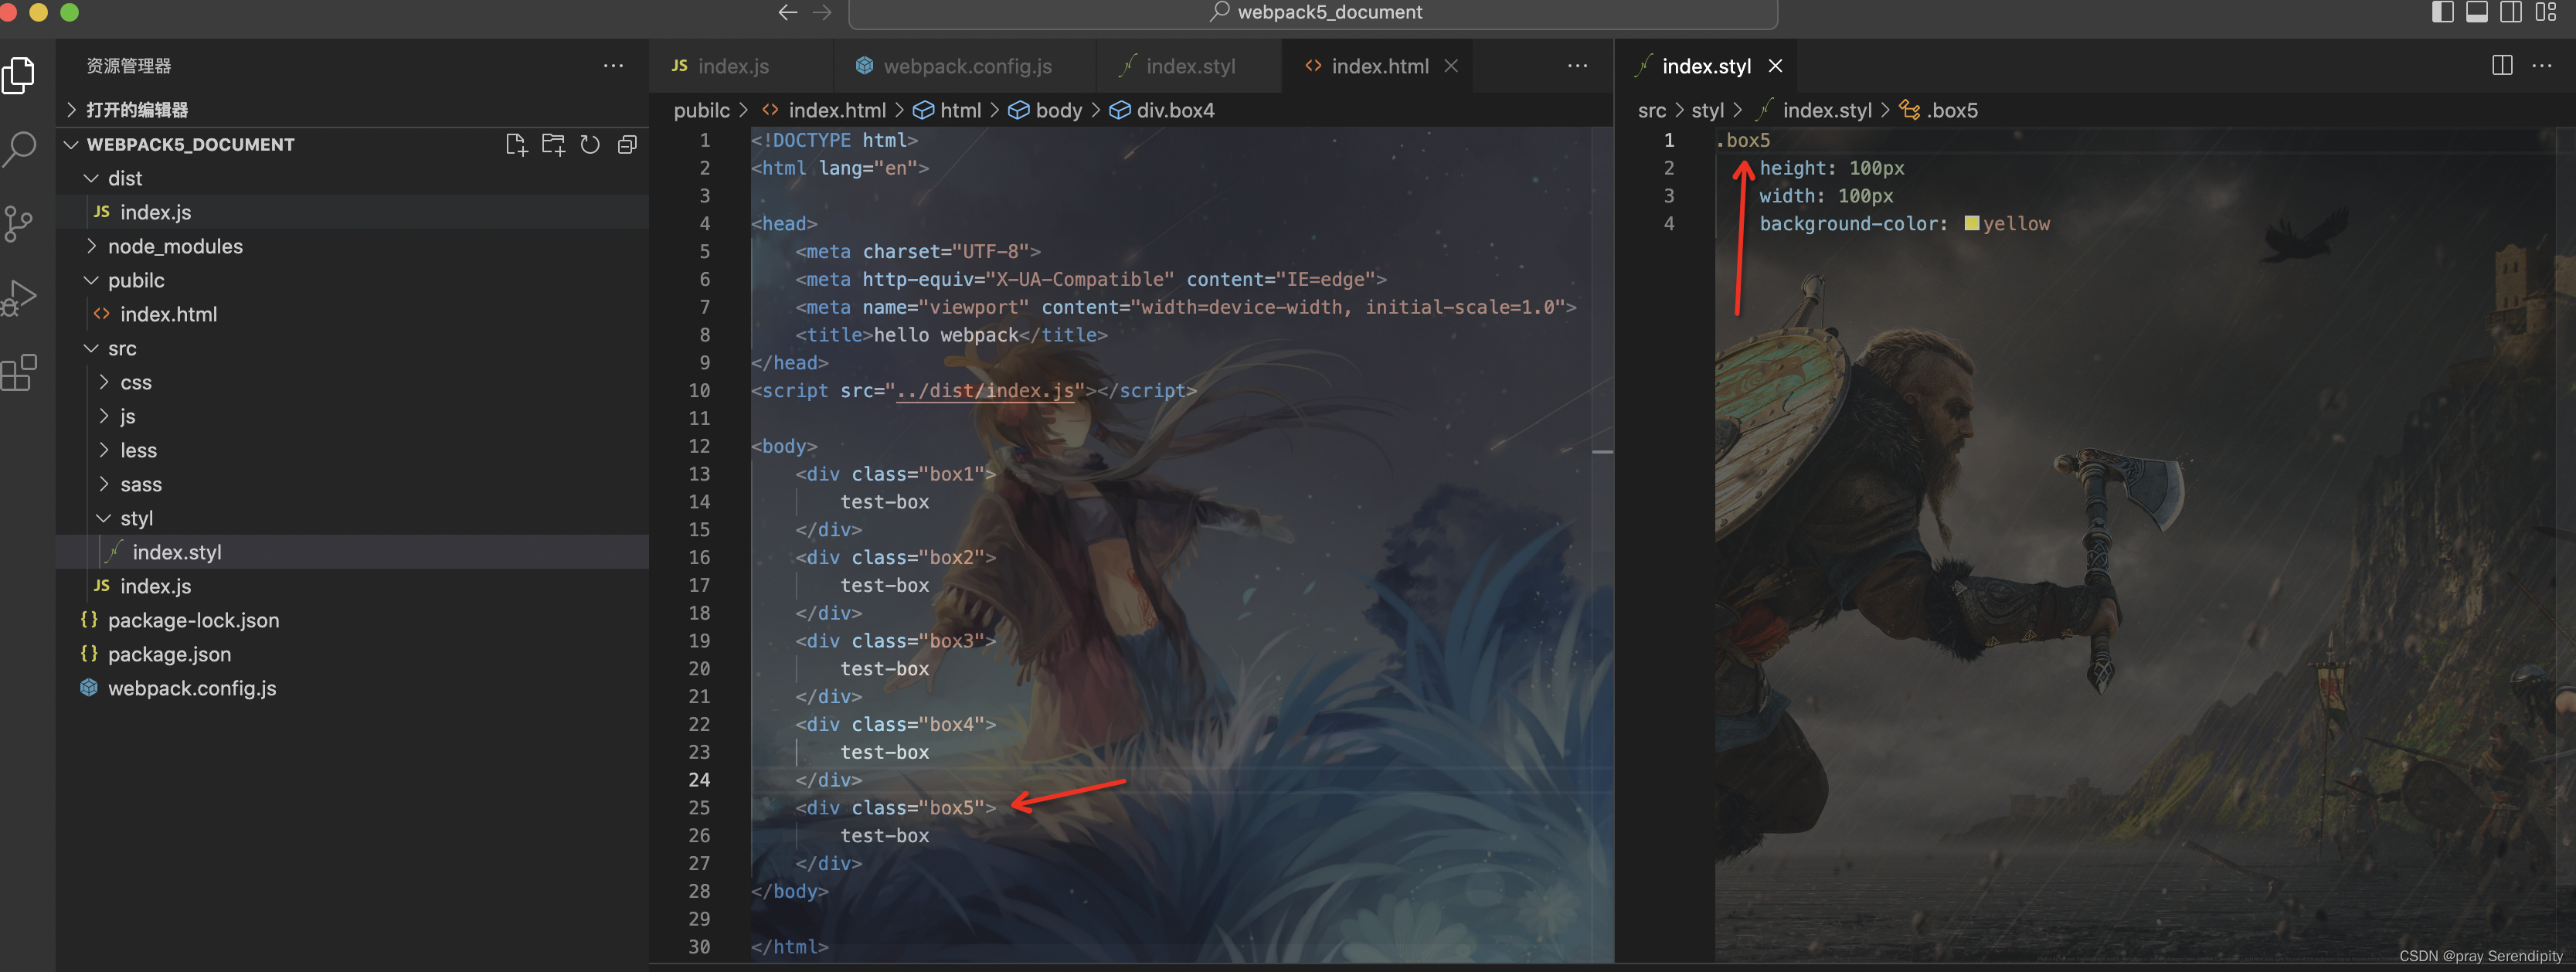Click the New Folder icon in explorer
The height and width of the screenshot is (972, 2576).
(x=553, y=145)
